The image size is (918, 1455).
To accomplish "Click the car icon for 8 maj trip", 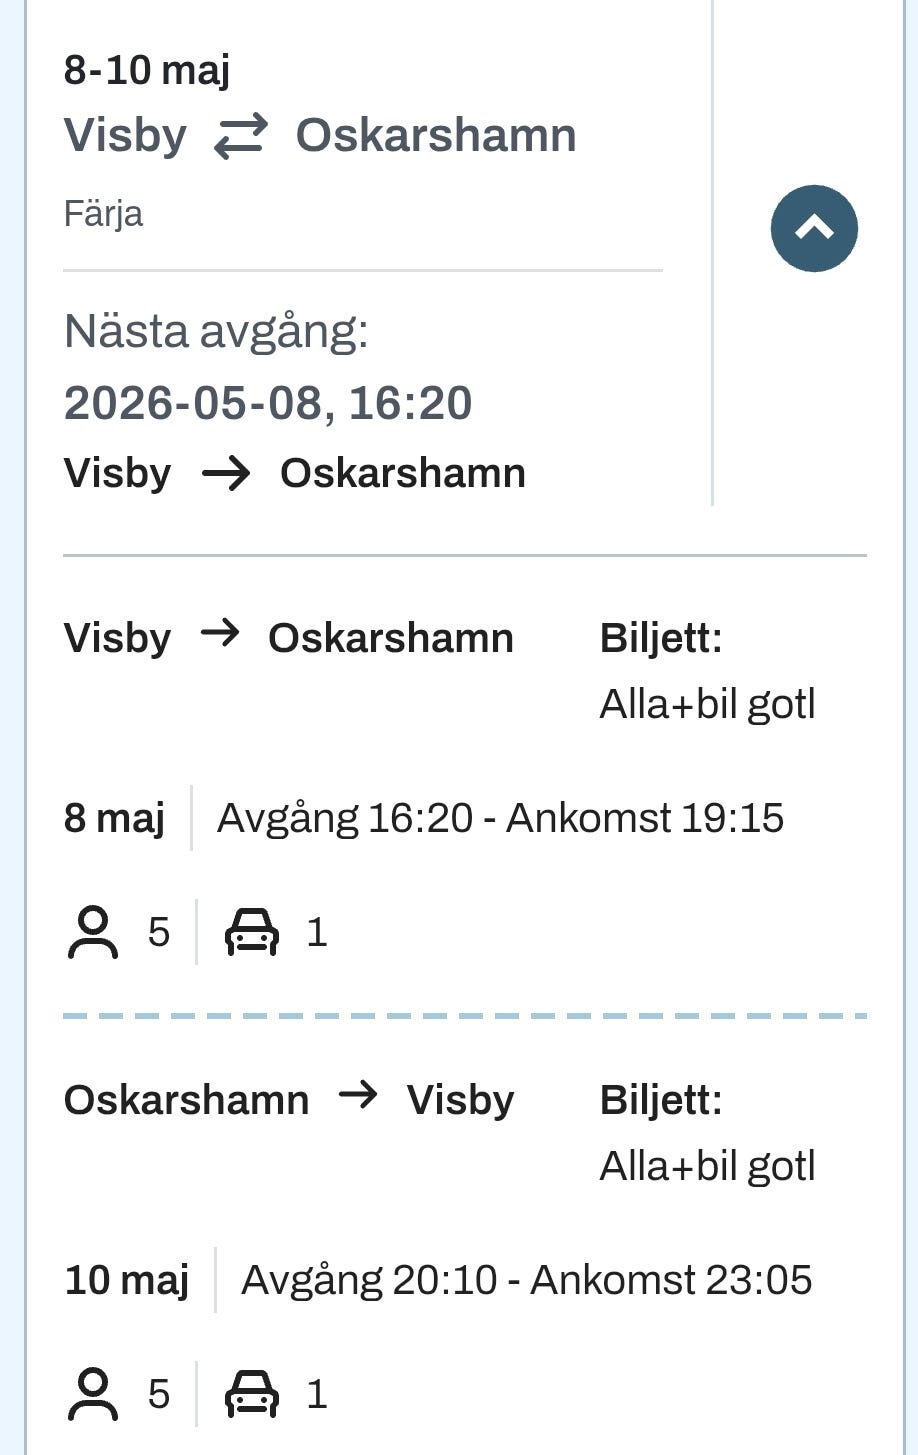I will (x=252, y=932).
